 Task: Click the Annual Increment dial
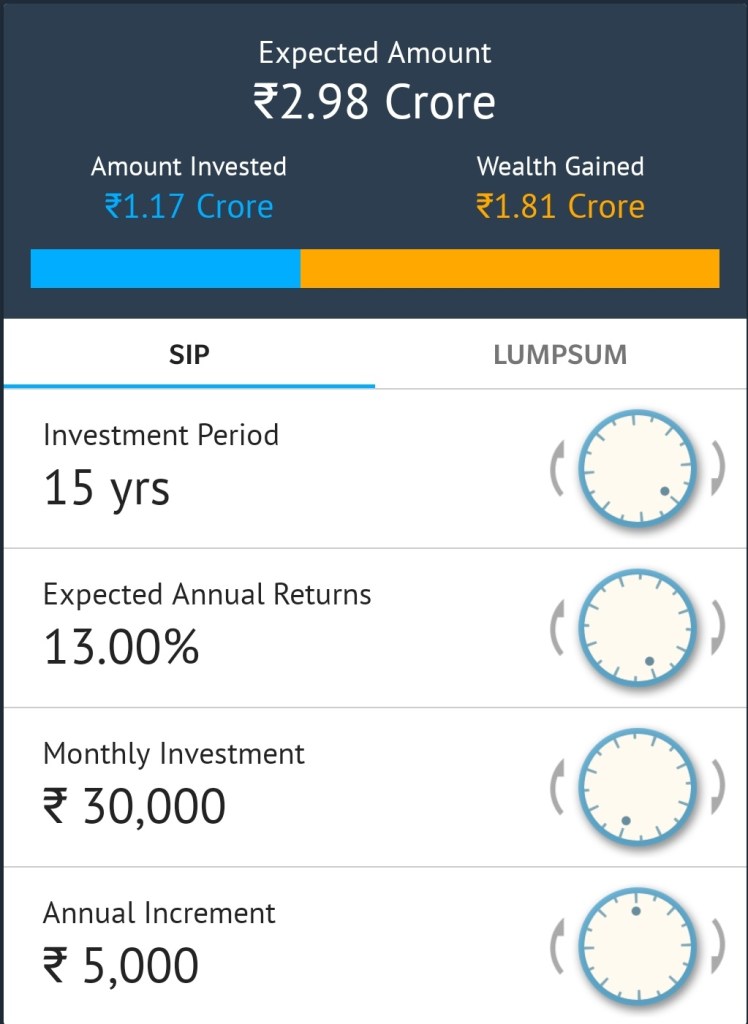(x=637, y=947)
